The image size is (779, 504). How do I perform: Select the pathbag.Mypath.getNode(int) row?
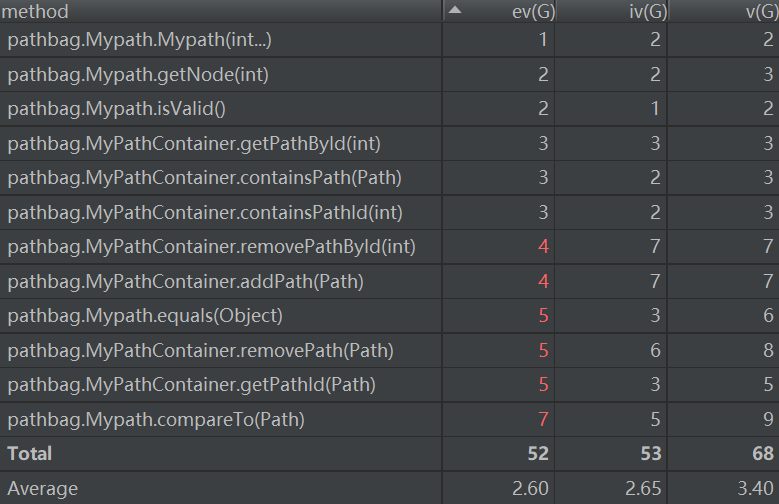[x=138, y=74]
